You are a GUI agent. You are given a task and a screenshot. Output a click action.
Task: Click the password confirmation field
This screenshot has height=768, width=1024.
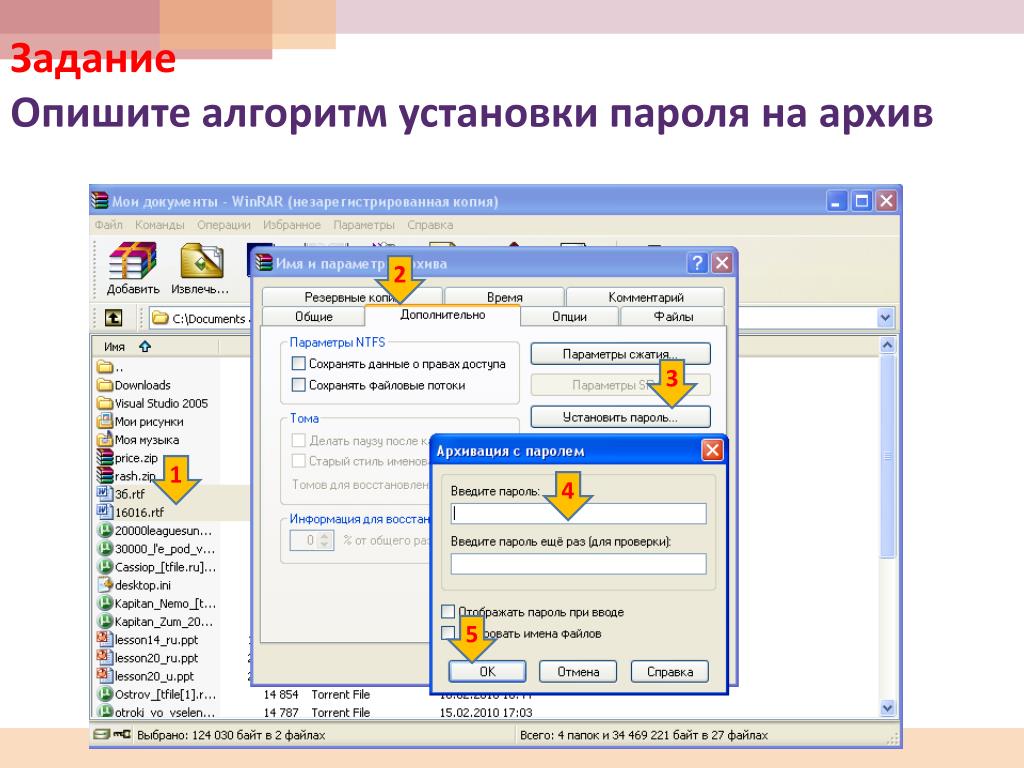pos(579,564)
